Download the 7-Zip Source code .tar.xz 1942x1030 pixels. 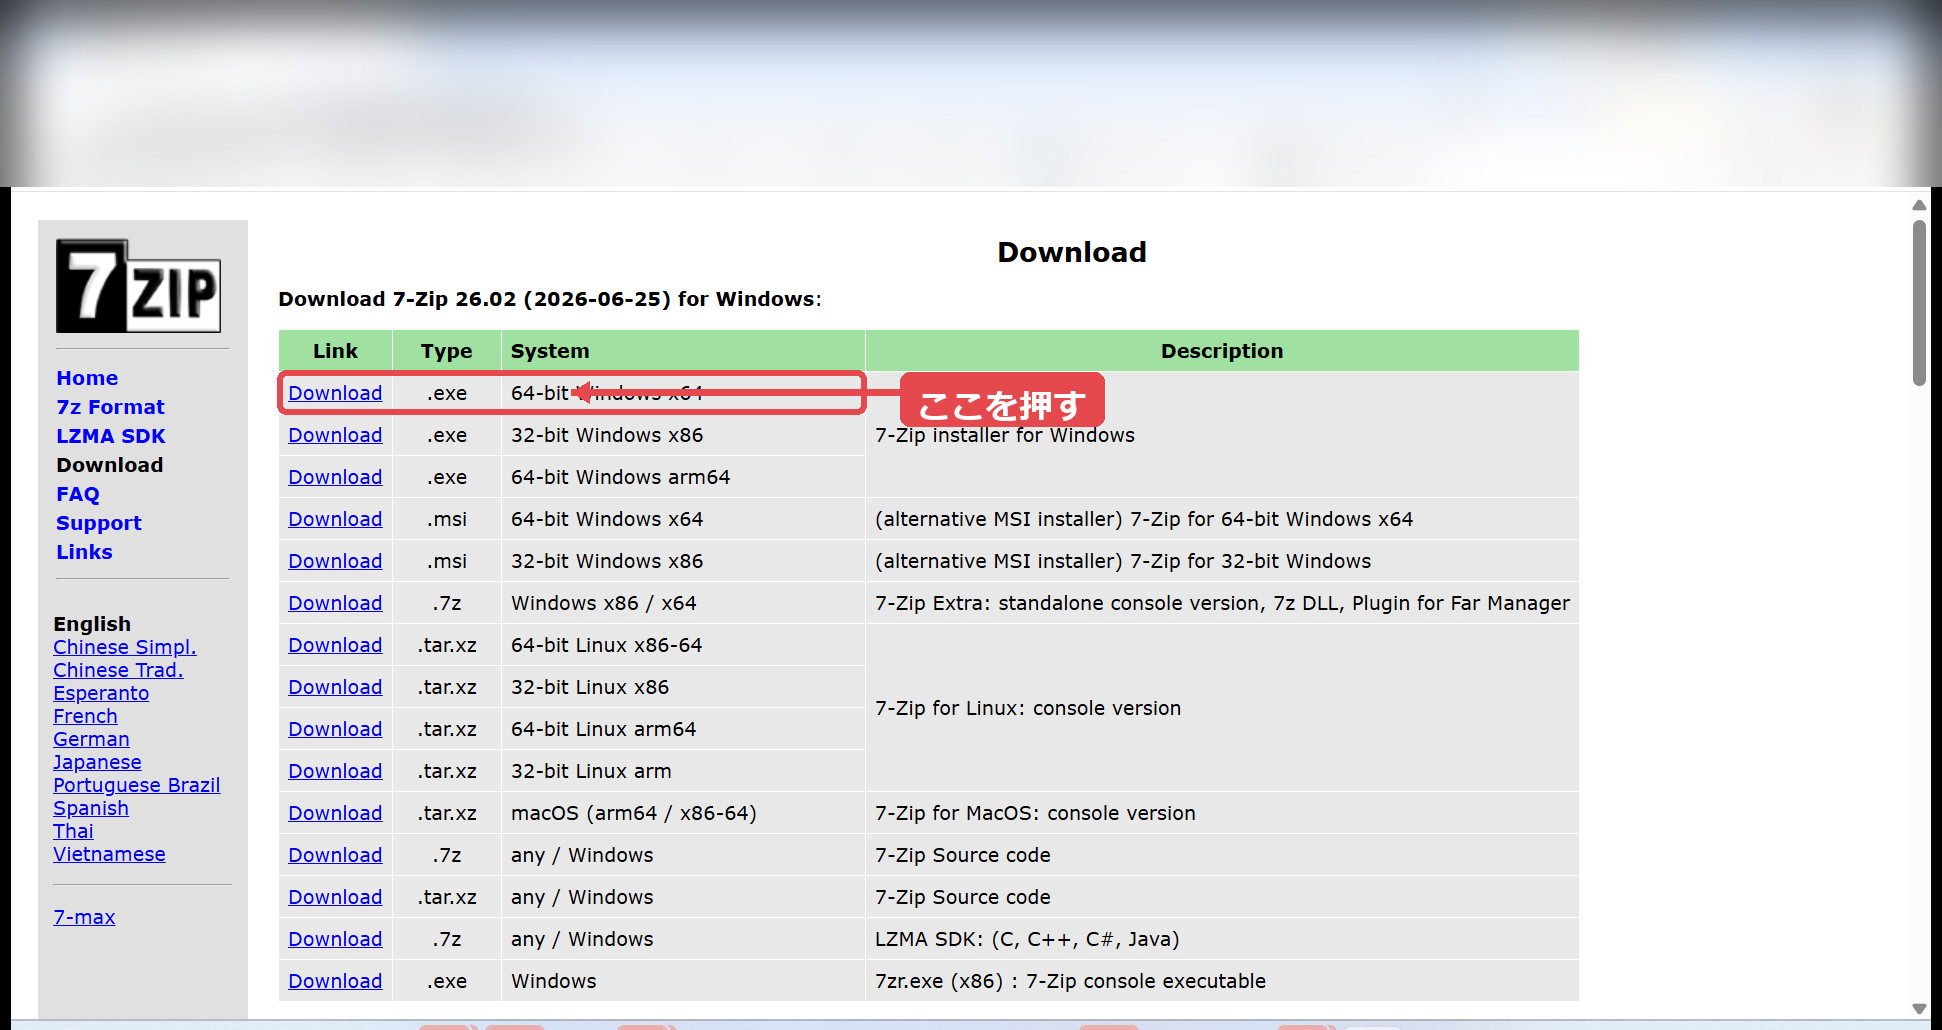pos(335,897)
